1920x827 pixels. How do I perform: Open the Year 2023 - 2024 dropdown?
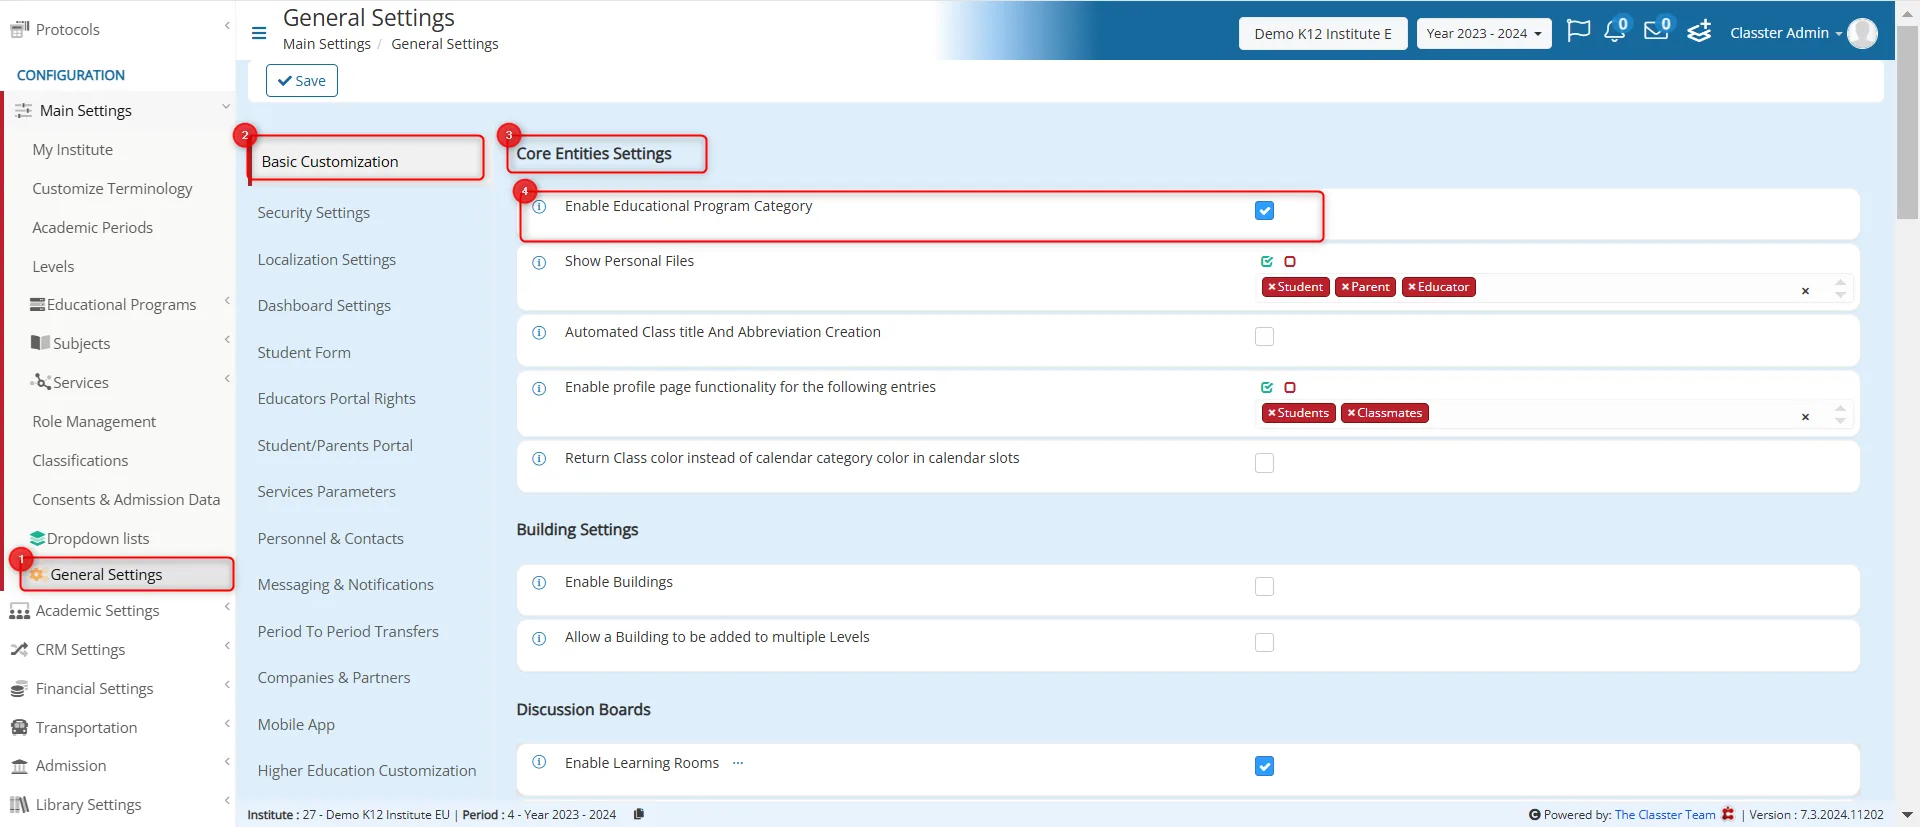(x=1484, y=33)
